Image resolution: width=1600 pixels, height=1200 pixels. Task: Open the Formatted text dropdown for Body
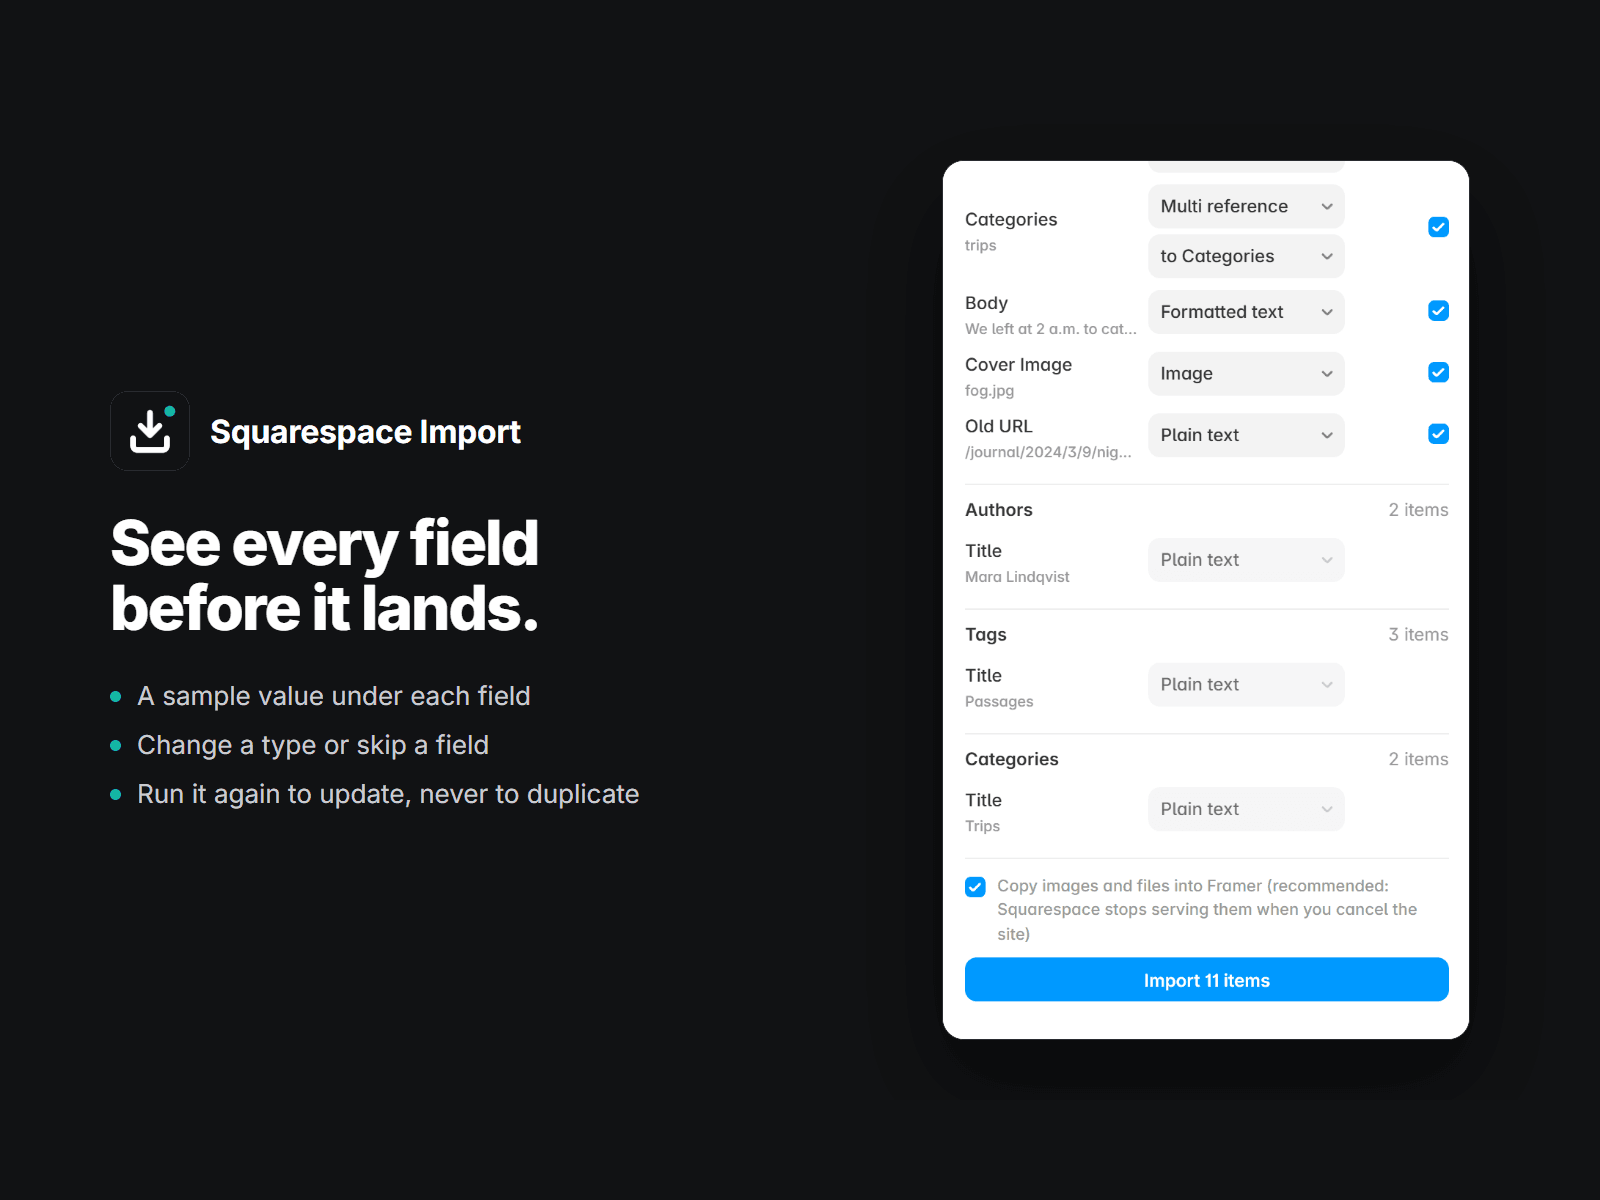click(x=1246, y=312)
